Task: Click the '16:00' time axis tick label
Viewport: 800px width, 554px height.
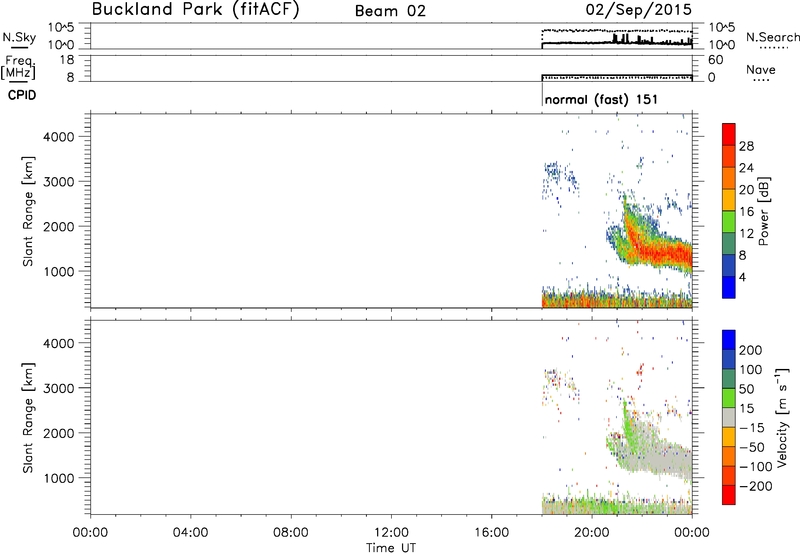Action: (x=491, y=533)
